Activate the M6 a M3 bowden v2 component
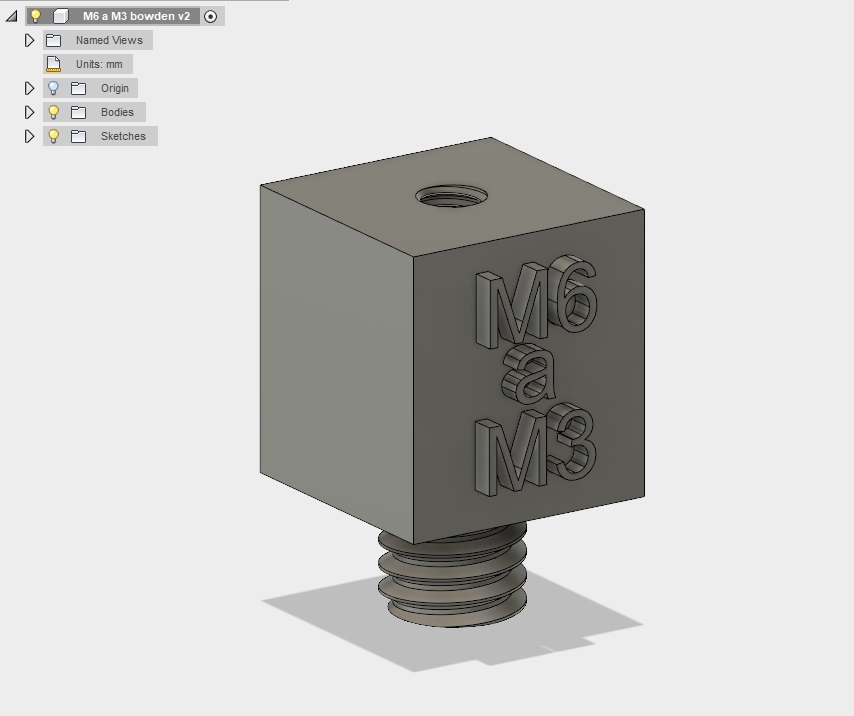 (x=210, y=16)
